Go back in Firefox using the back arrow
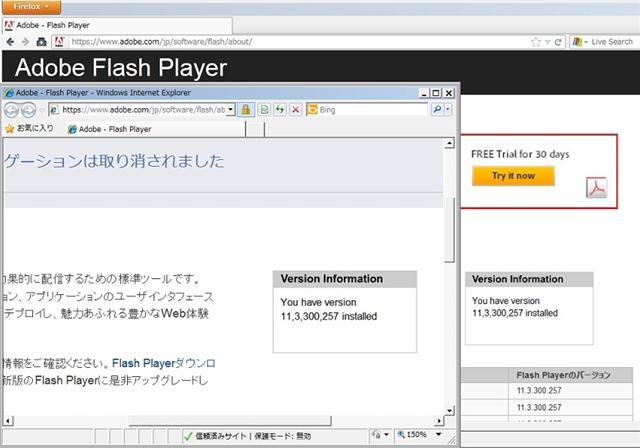Image resolution: width=640 pixels, height=448 pixels. pos(10,42)
